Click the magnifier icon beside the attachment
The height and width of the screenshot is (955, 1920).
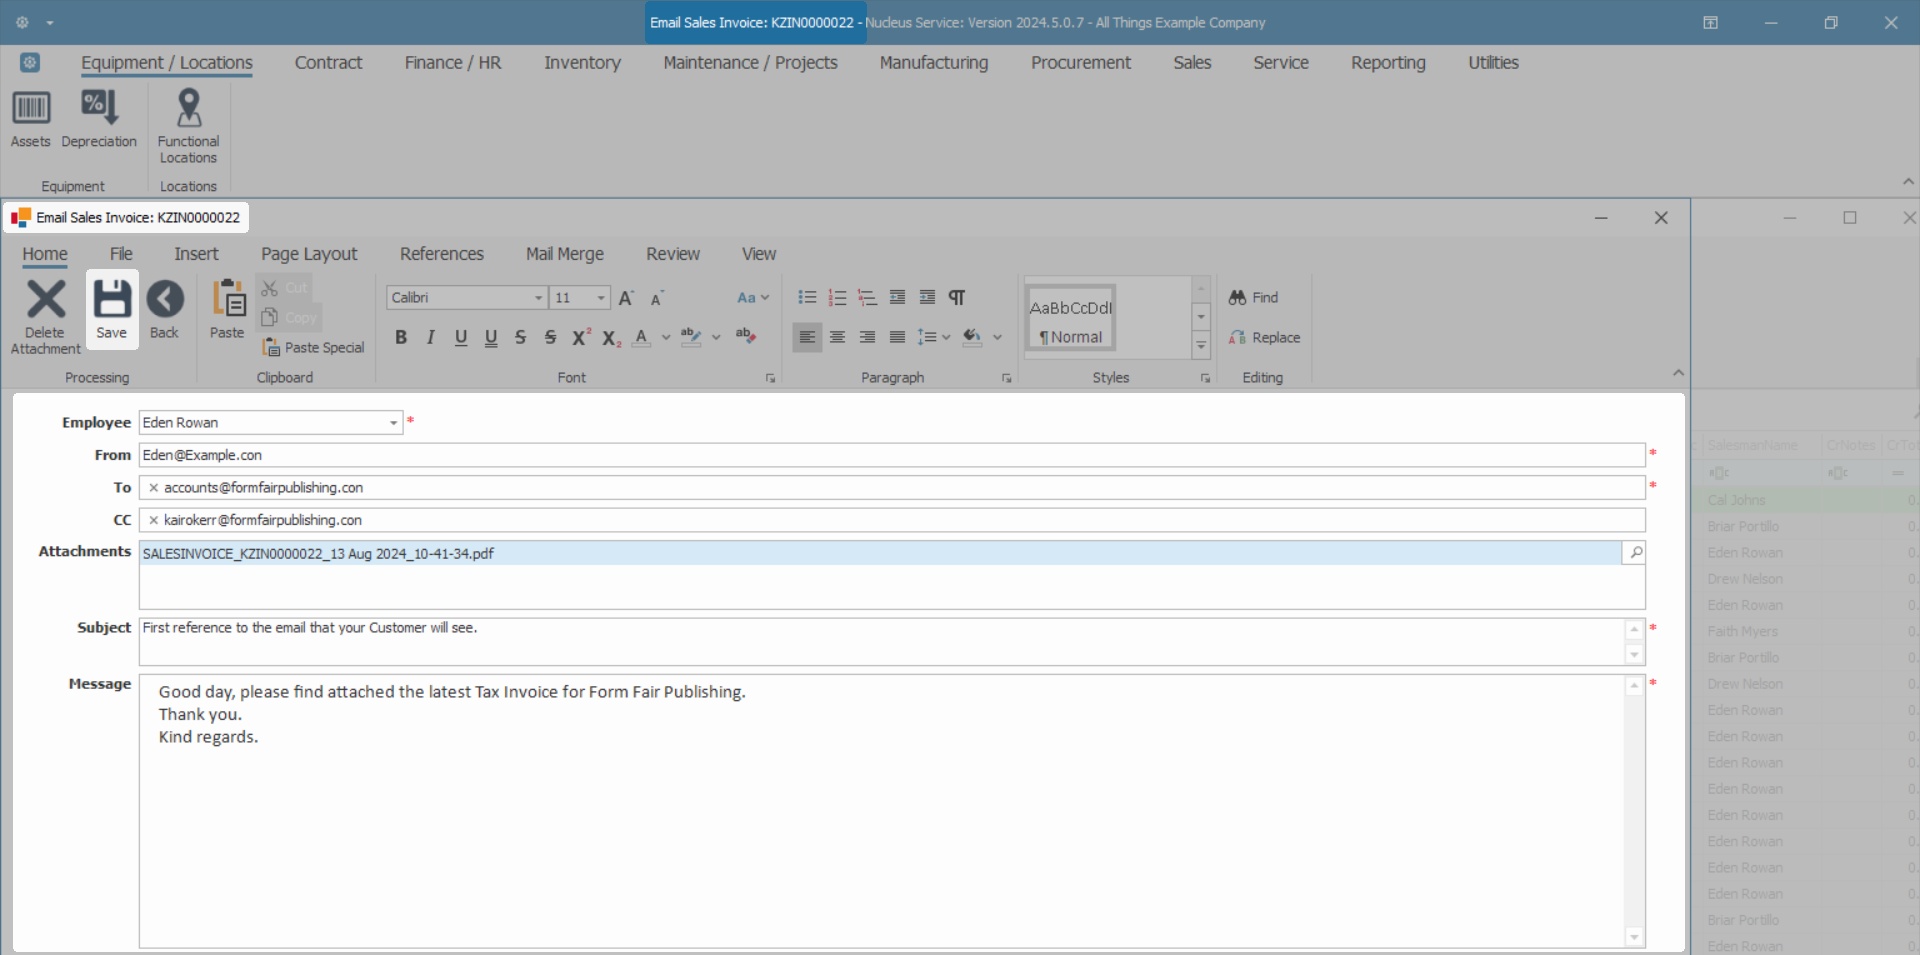[x=1635, y=553]
